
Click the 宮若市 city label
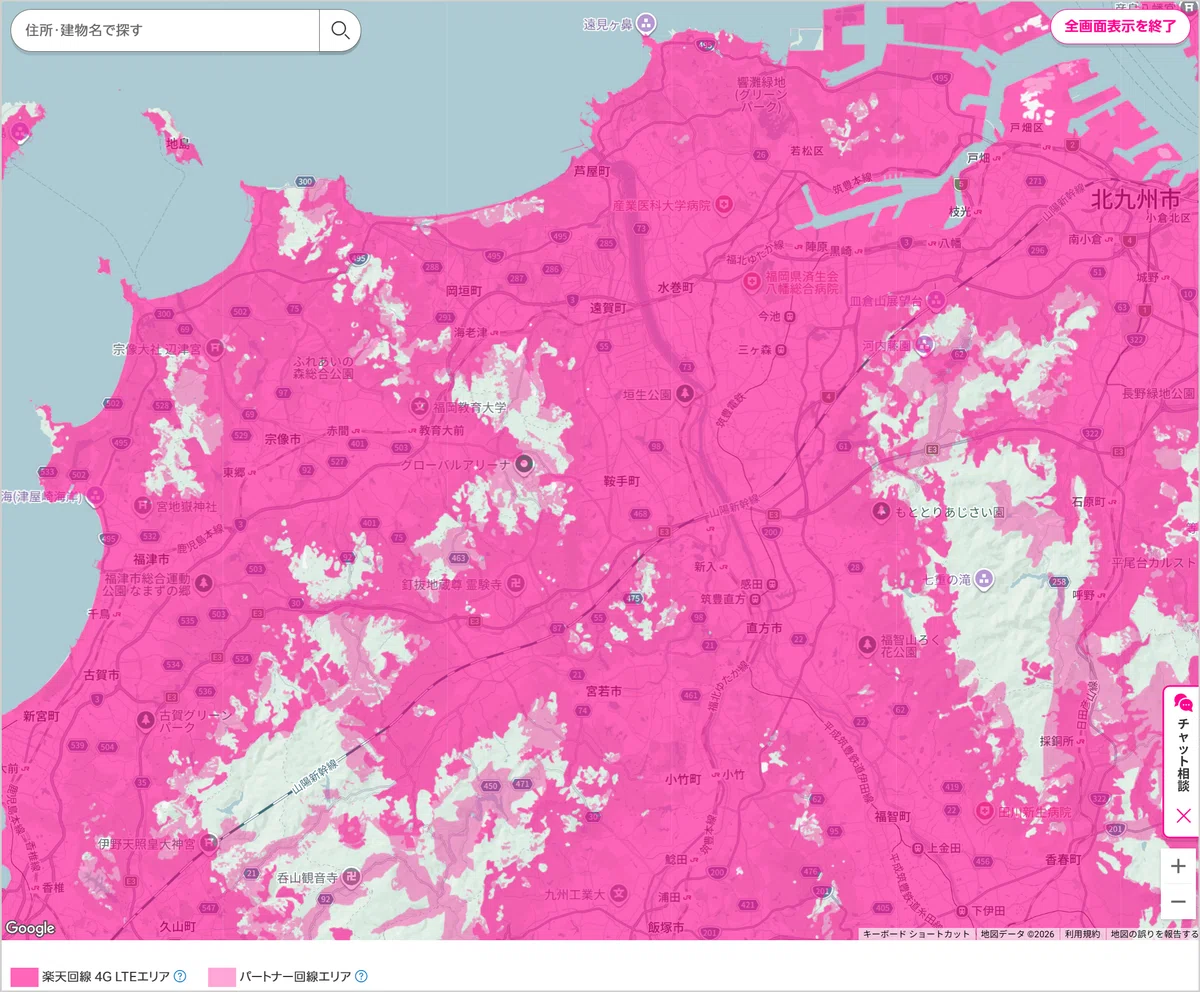(604, 691)
